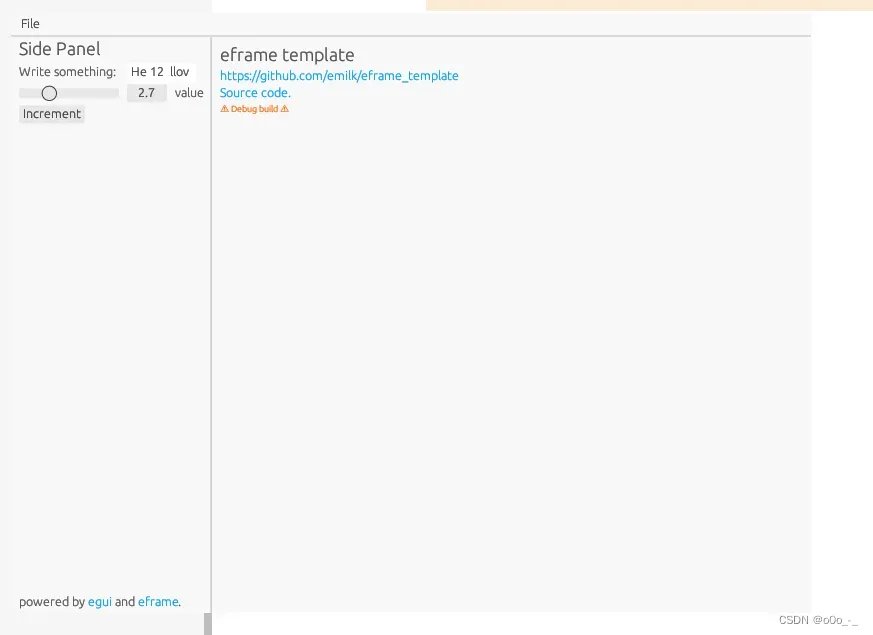873x635 pixels.
Task: Click the left warning icon beside Debug build
Action: pyautogui.click(x=224, y=109)
